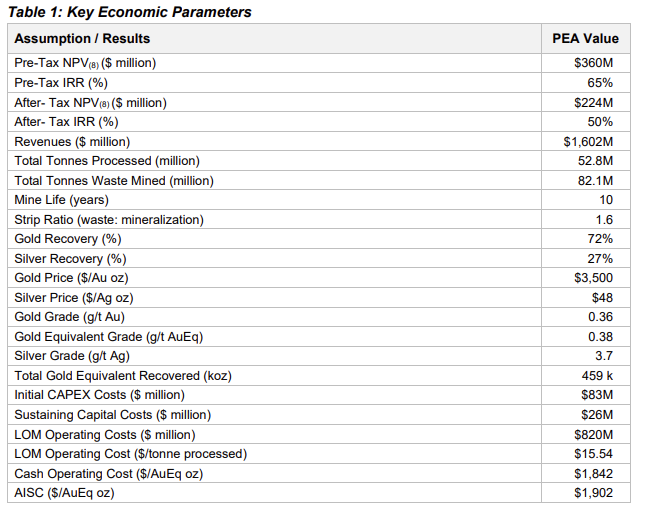Screen dimensions: 645x515
Task: Select the 'Total Tonnes Processed (million)' label
Action: [107, 161]
